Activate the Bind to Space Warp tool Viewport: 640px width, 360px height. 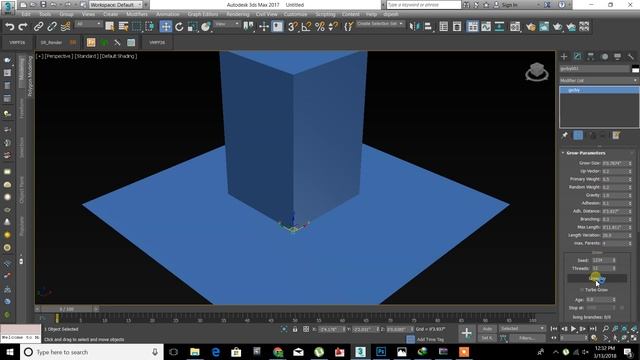(x=65, y=27)
